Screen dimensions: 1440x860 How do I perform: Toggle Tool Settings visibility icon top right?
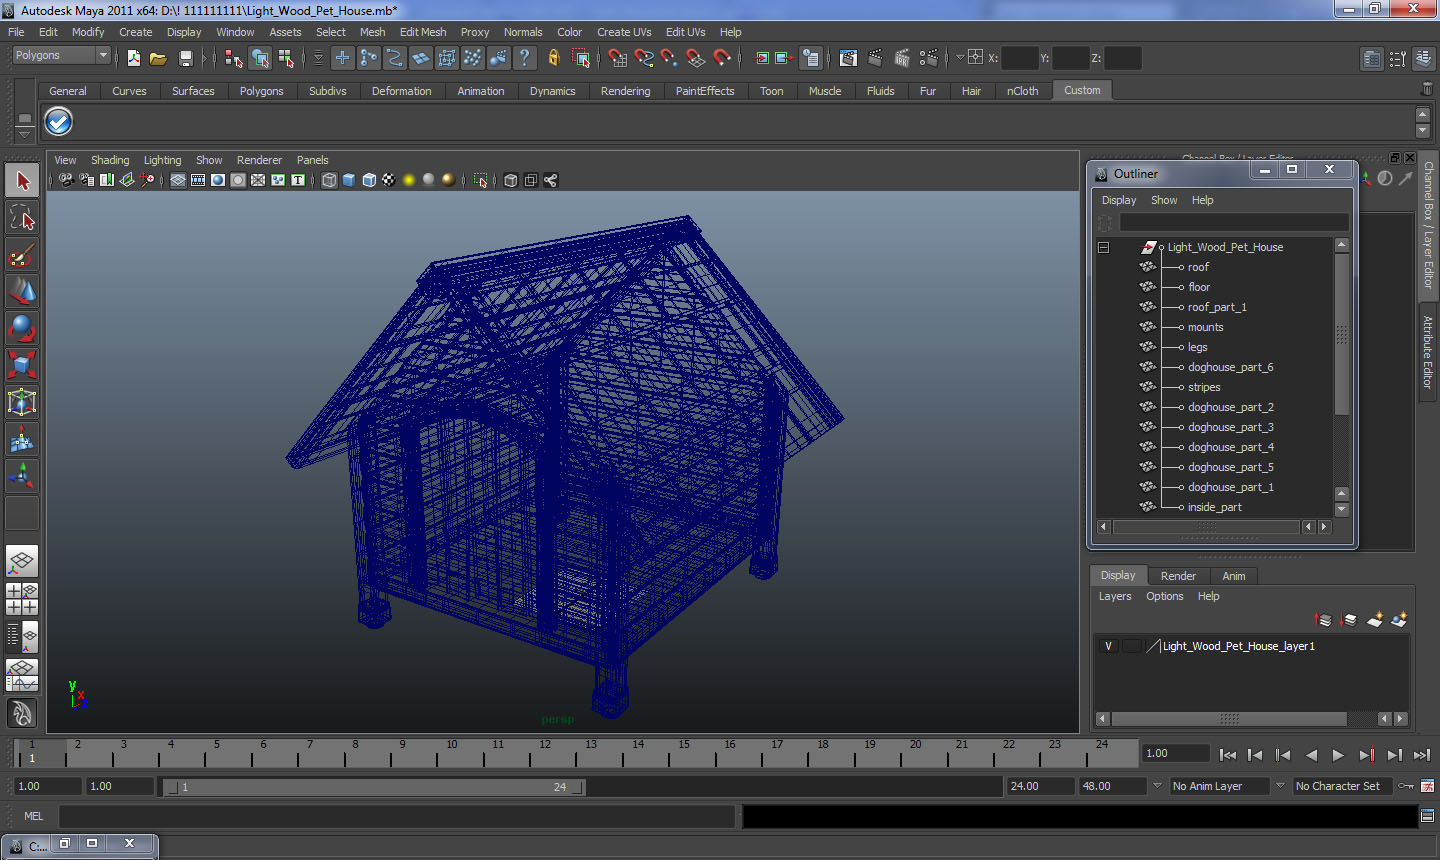coord(1398,59)
